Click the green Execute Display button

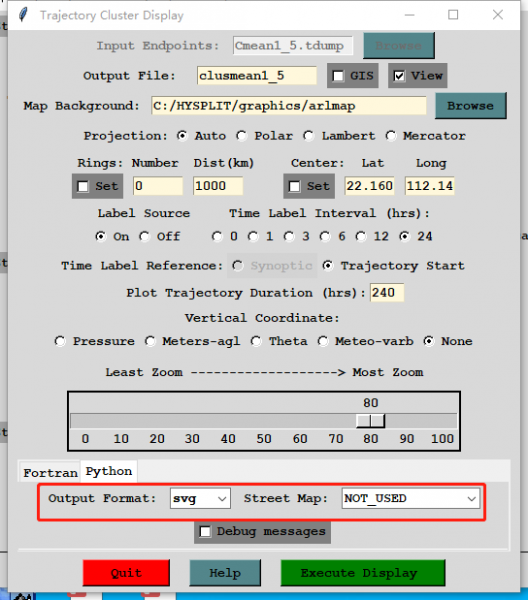coord(363,573)
